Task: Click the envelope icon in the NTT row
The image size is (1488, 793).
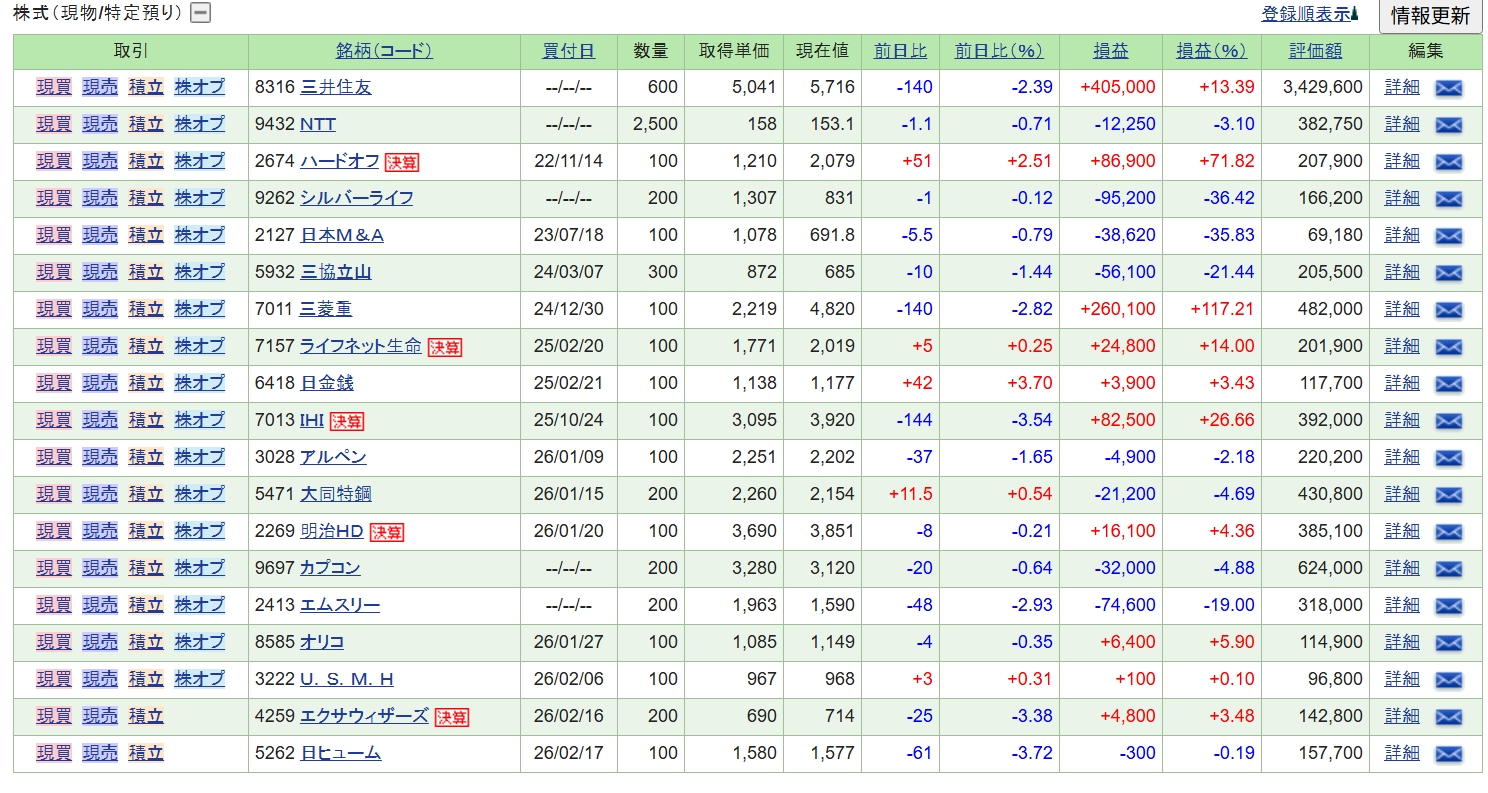Action: pos(1448,125)
